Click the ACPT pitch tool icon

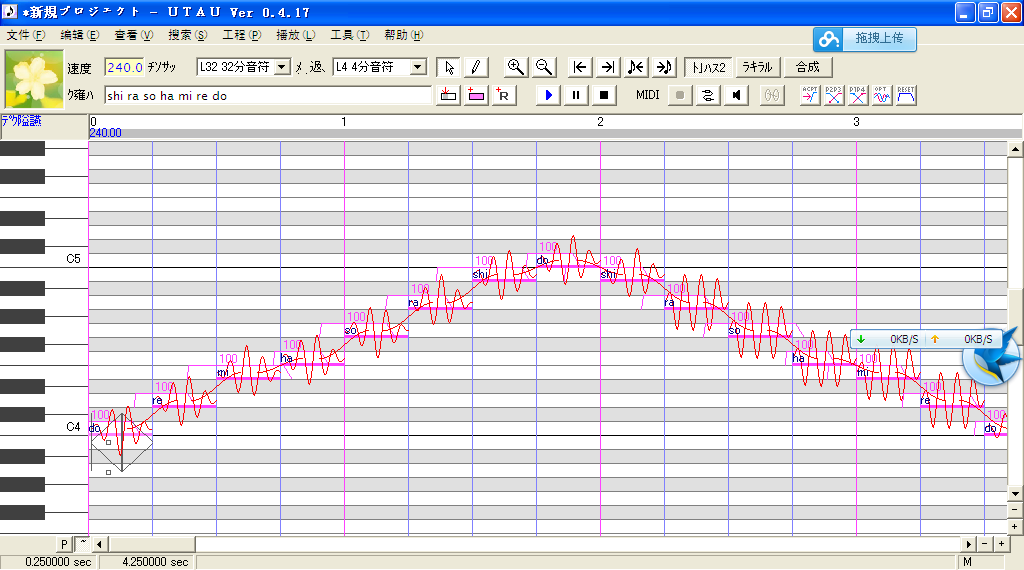(x=810, y=95)
